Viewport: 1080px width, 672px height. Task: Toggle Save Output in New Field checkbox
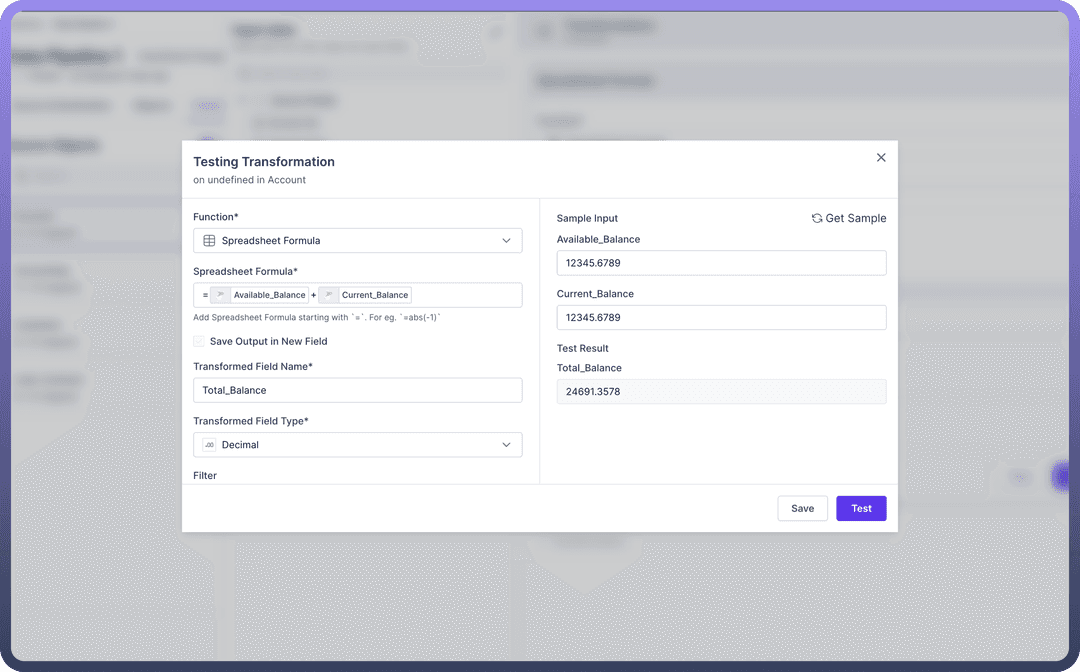(x=200, y=342)
